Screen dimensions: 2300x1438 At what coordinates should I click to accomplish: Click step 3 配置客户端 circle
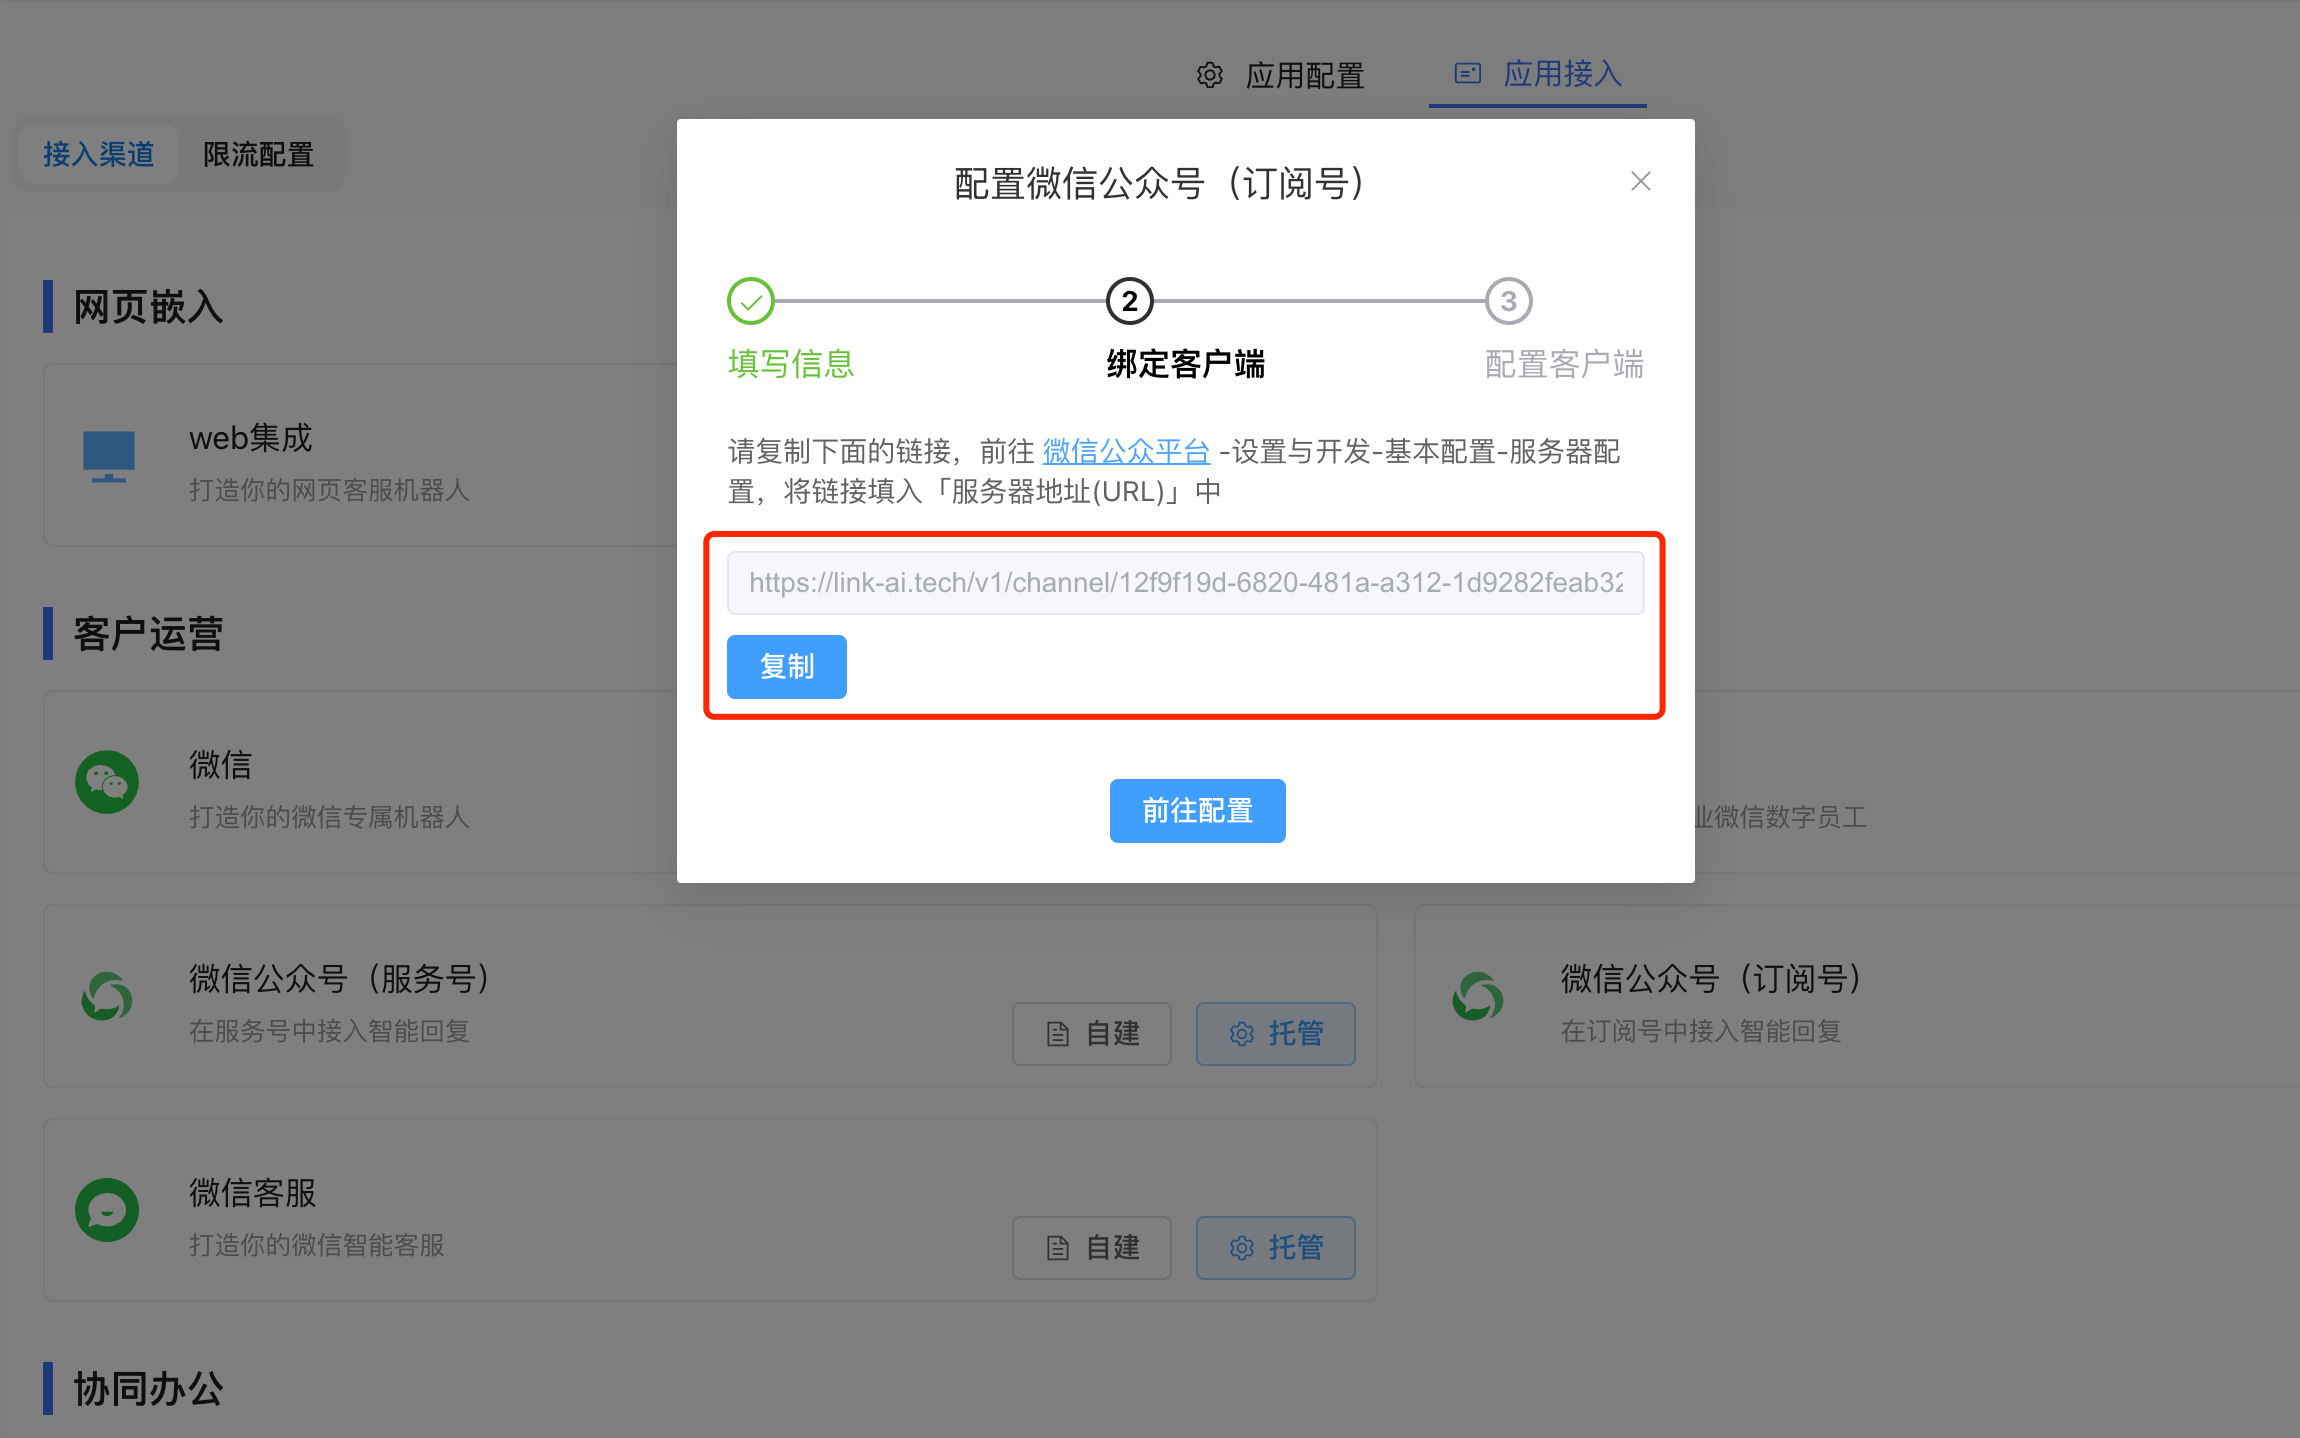1508,301
